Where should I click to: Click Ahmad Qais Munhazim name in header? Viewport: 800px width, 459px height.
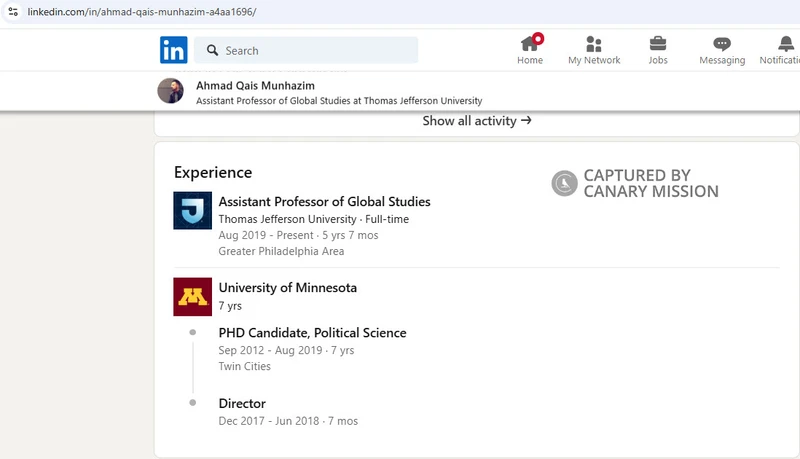[x=255, y=86]
